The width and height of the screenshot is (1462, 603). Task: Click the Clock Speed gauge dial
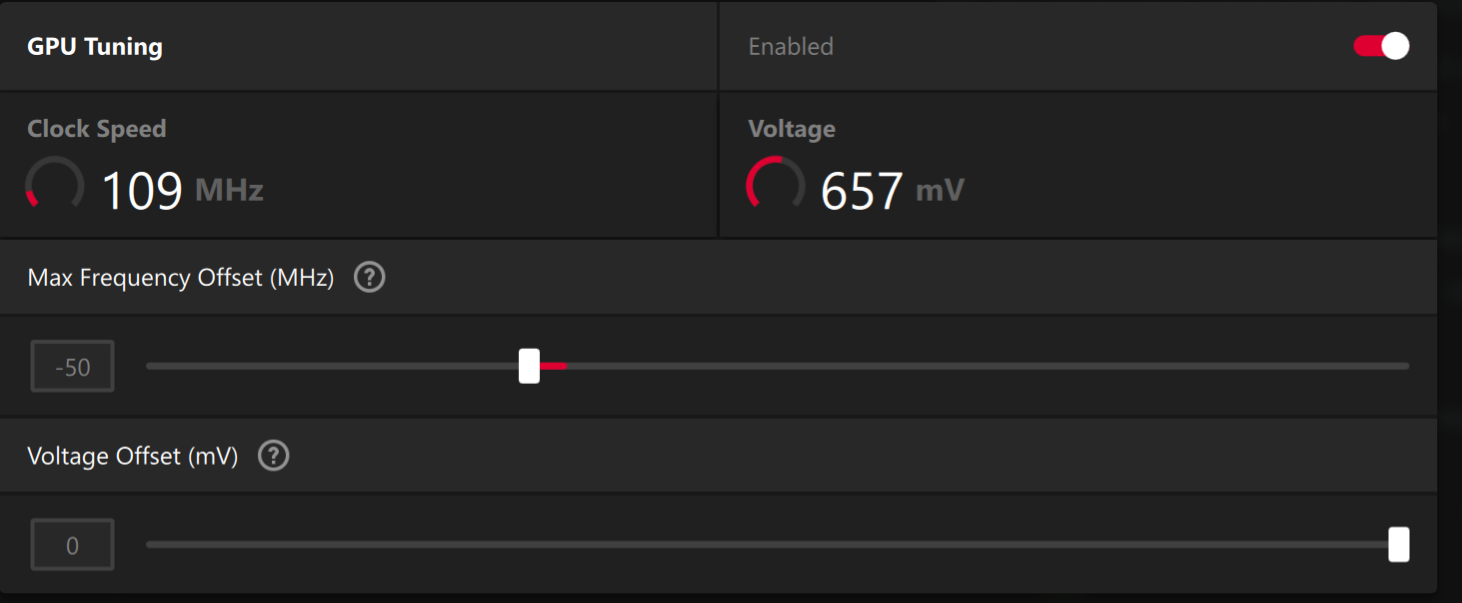tap(55, 185)
